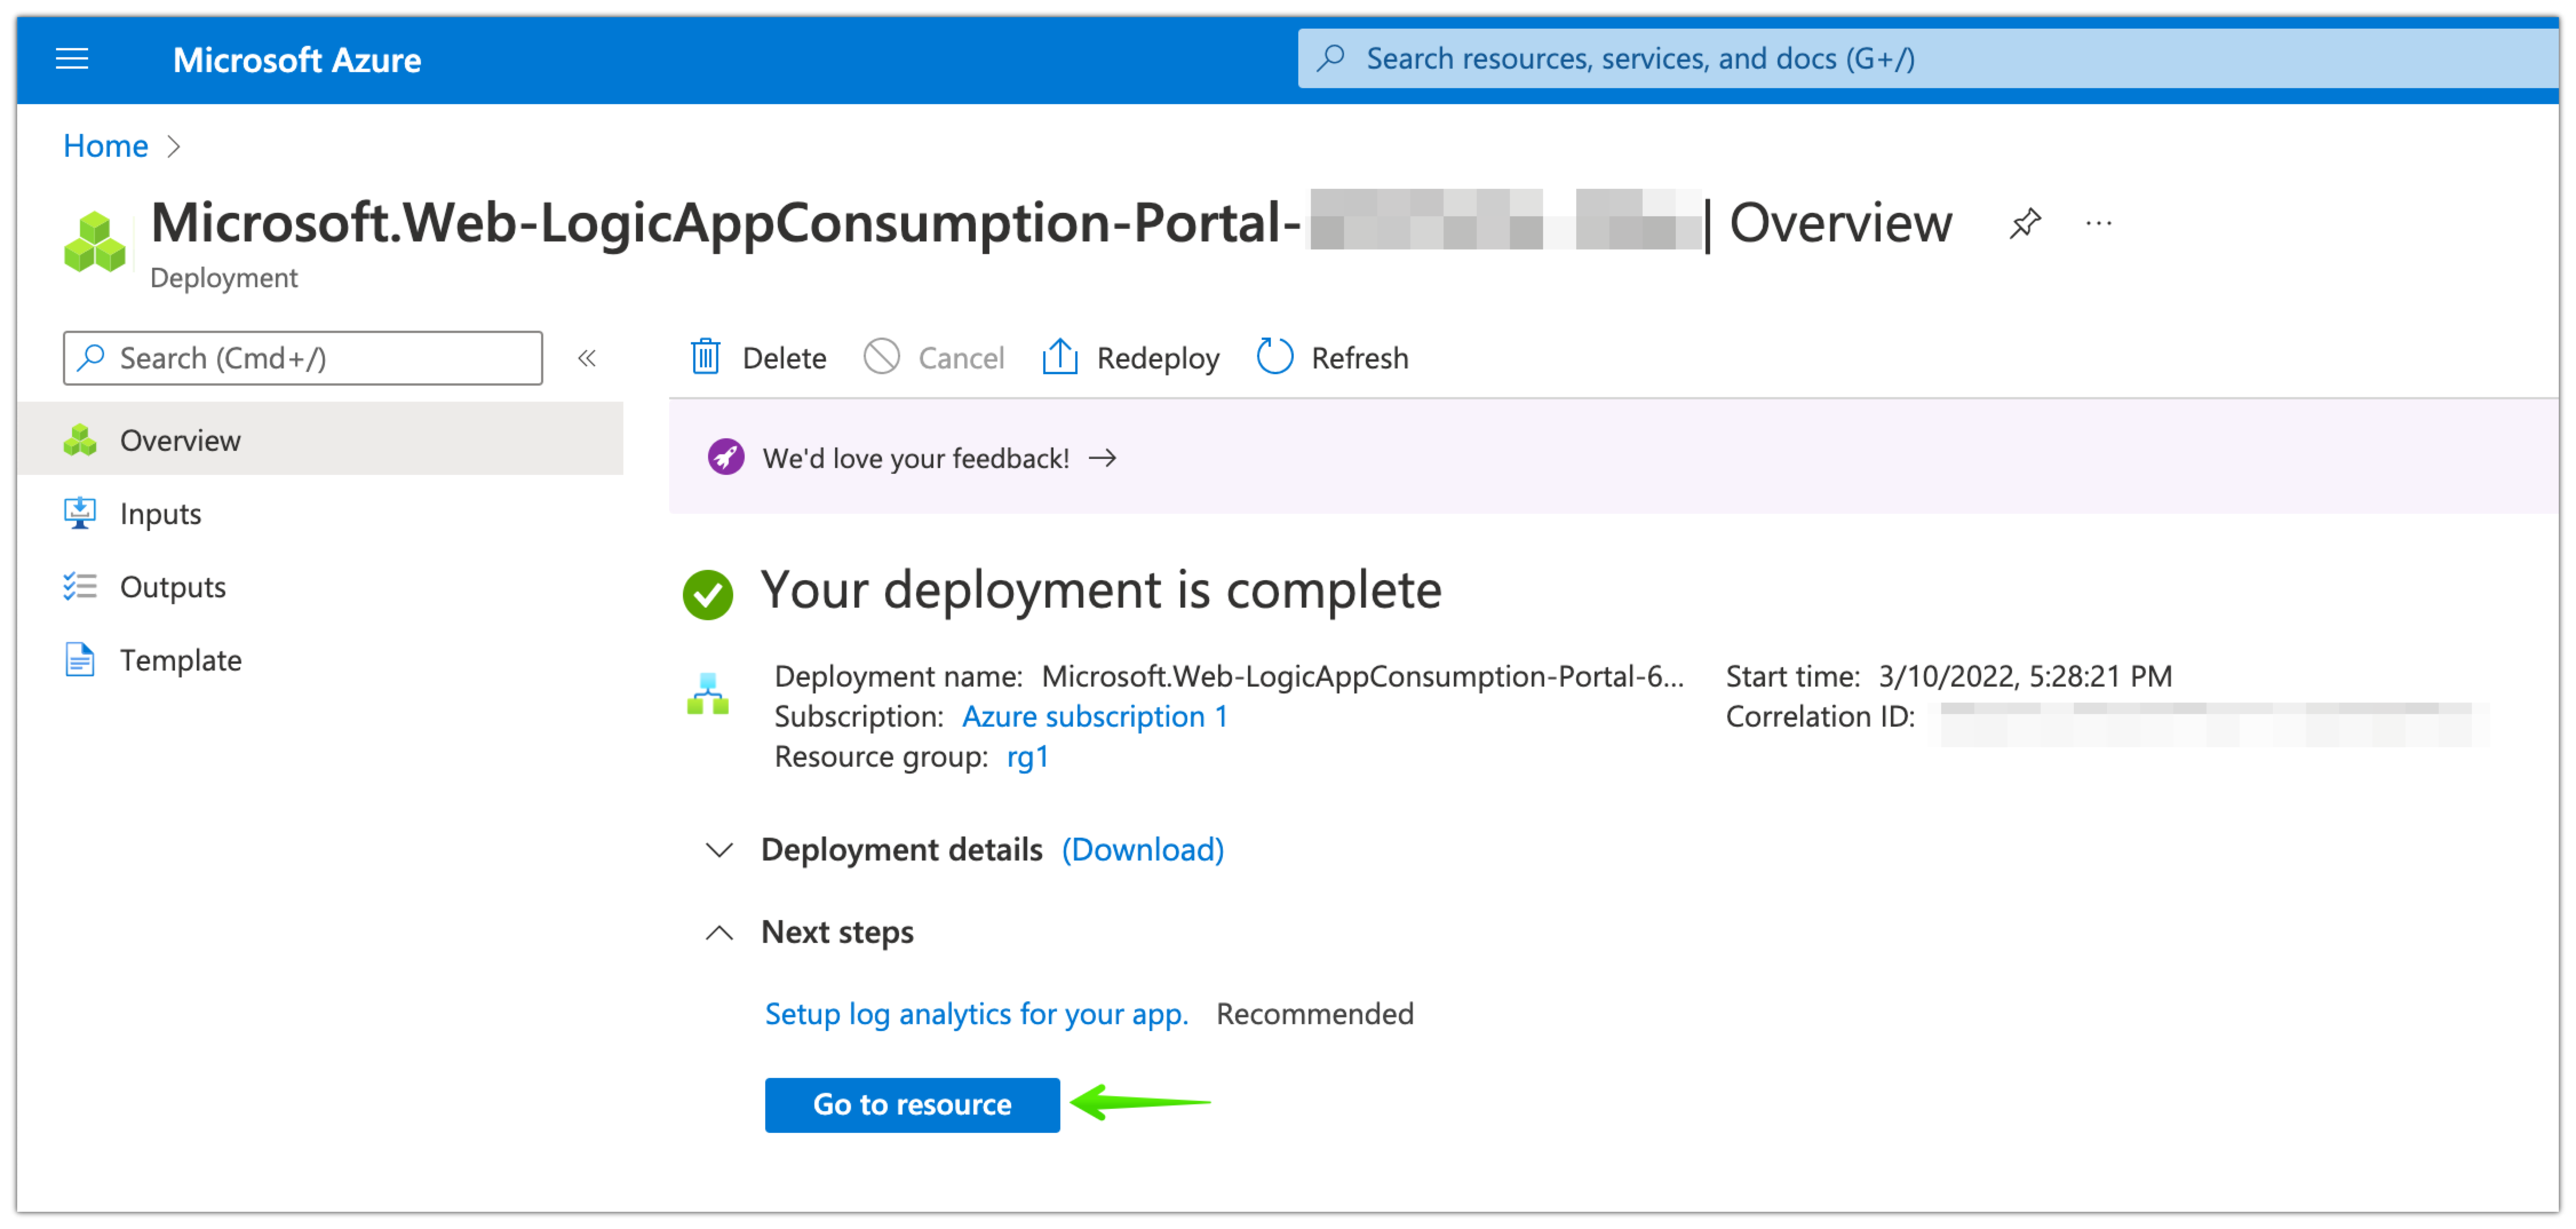This screenshot has height=1229, width=2576.
Task: Click the Go to resource button
Action: (x=912, y=1105)
